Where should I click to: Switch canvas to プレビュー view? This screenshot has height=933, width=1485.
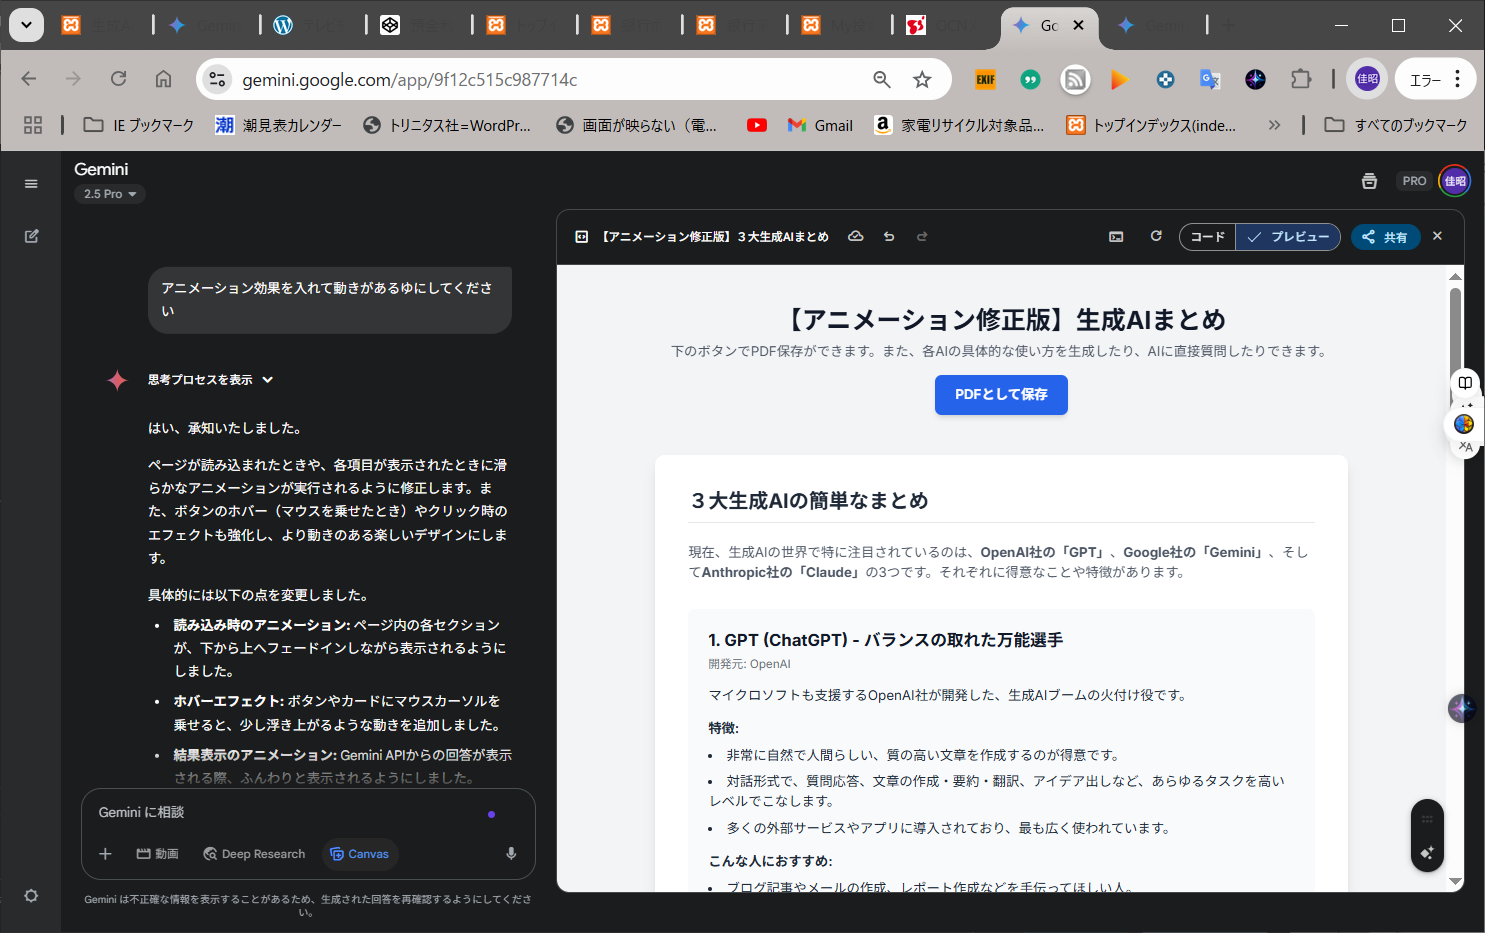pyautogui.click(x=1288, y=237)
